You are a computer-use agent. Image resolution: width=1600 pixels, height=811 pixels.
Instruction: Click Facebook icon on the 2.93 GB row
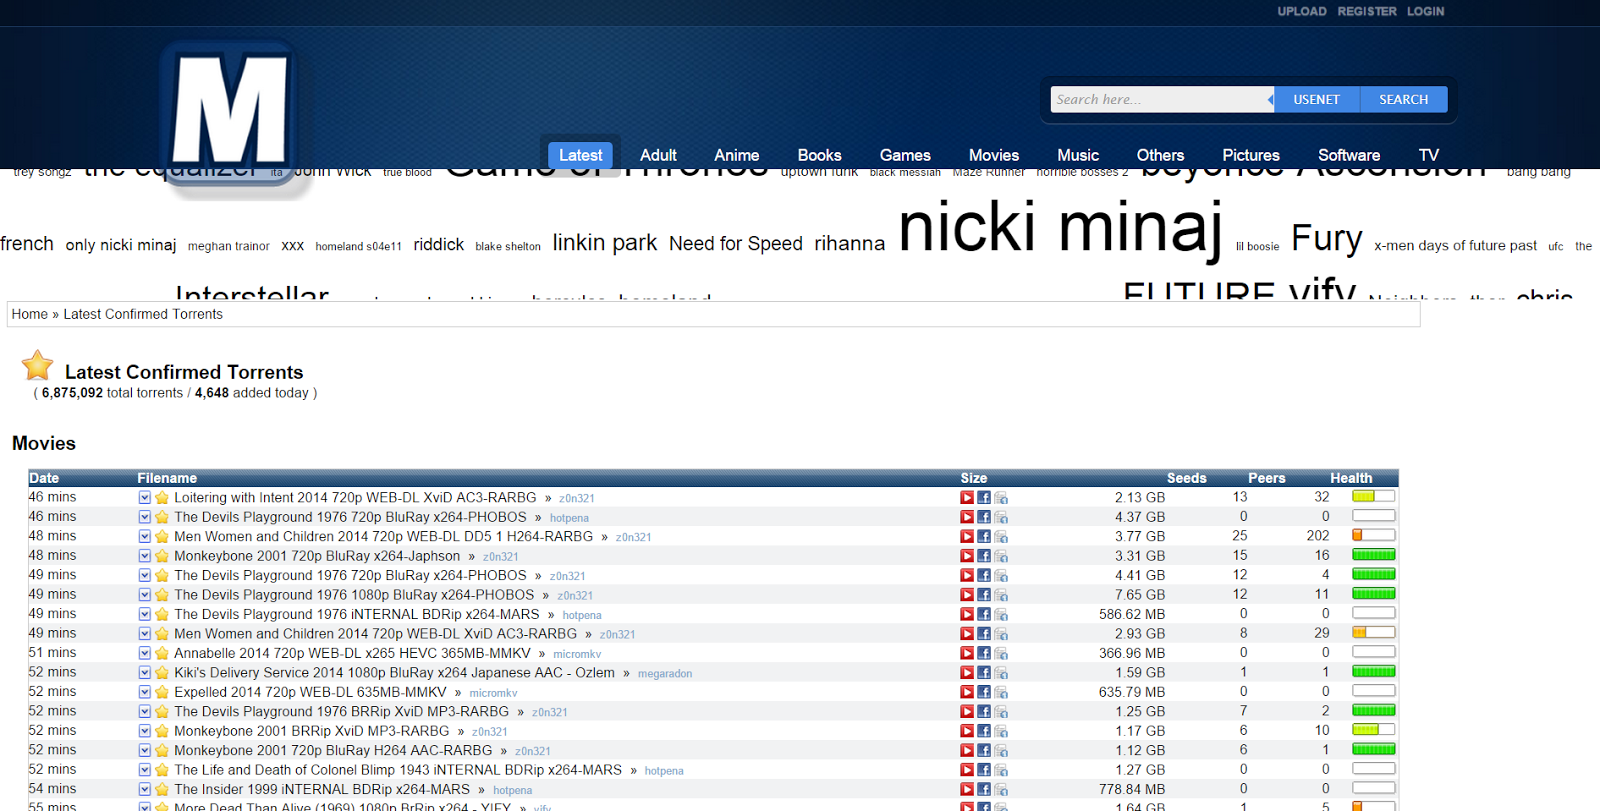coord(984,634)
